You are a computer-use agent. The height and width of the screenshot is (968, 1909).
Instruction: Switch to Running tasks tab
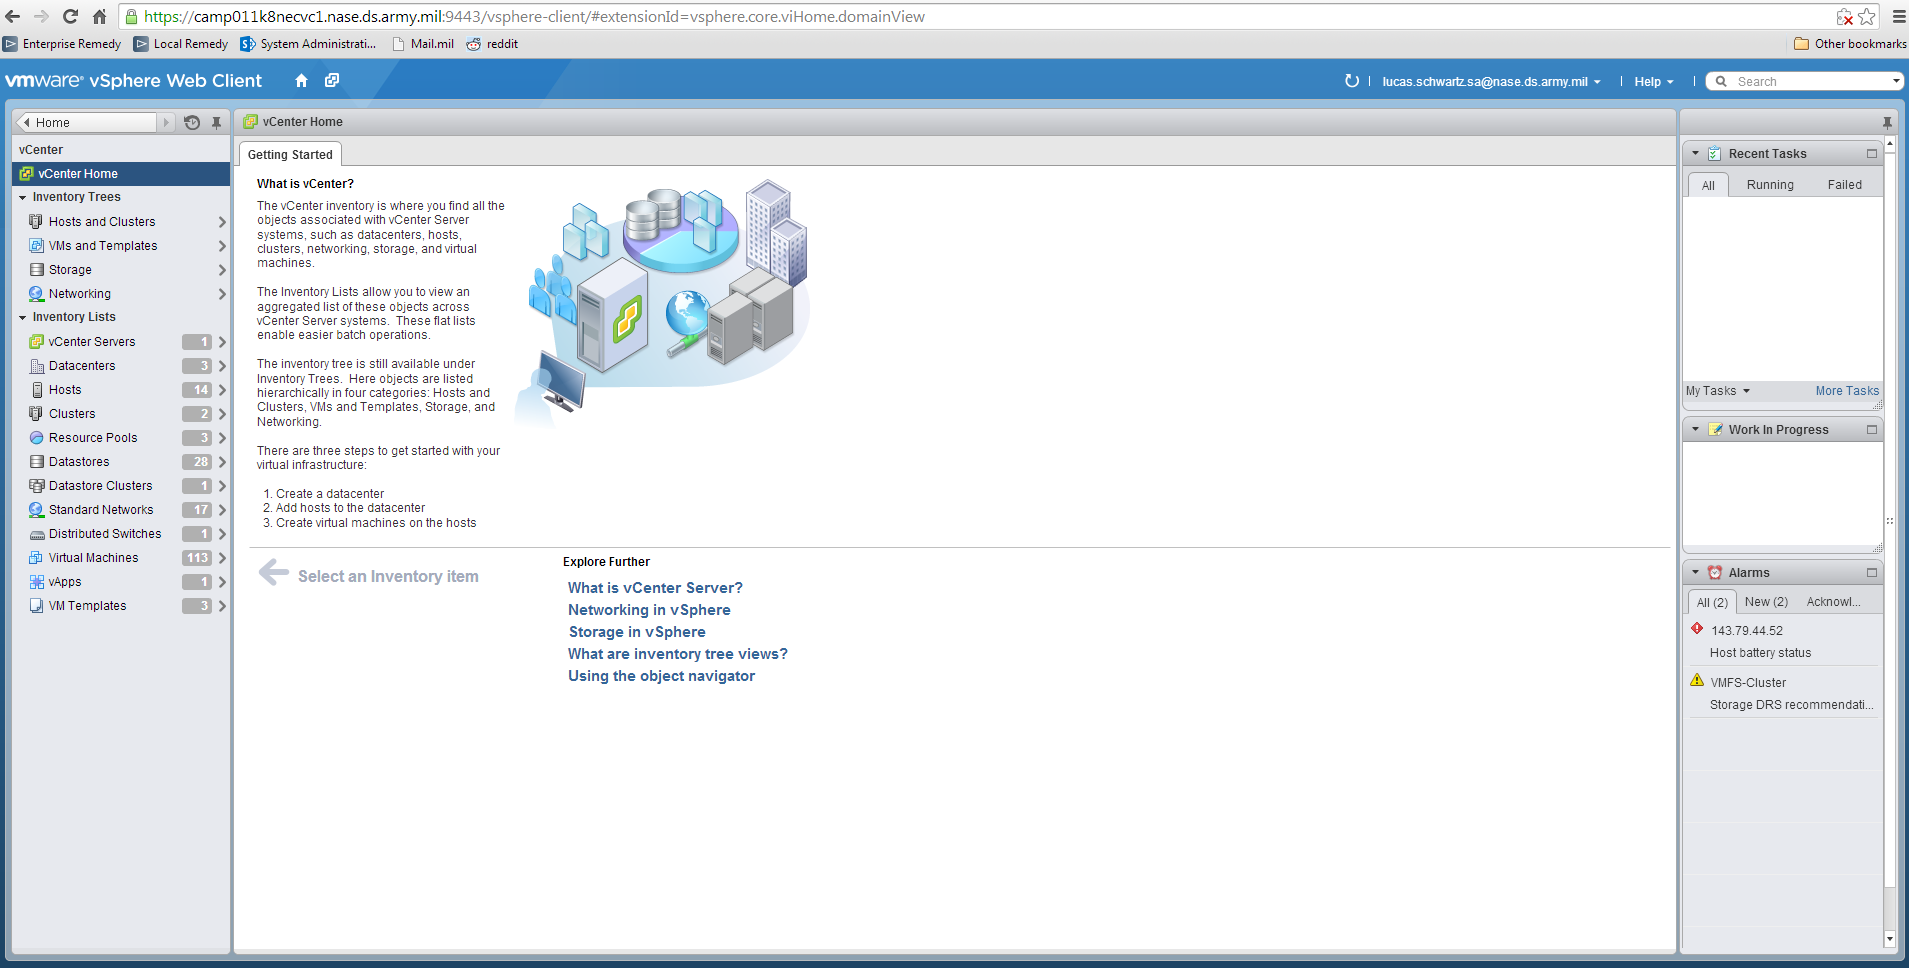[1770, 185]
